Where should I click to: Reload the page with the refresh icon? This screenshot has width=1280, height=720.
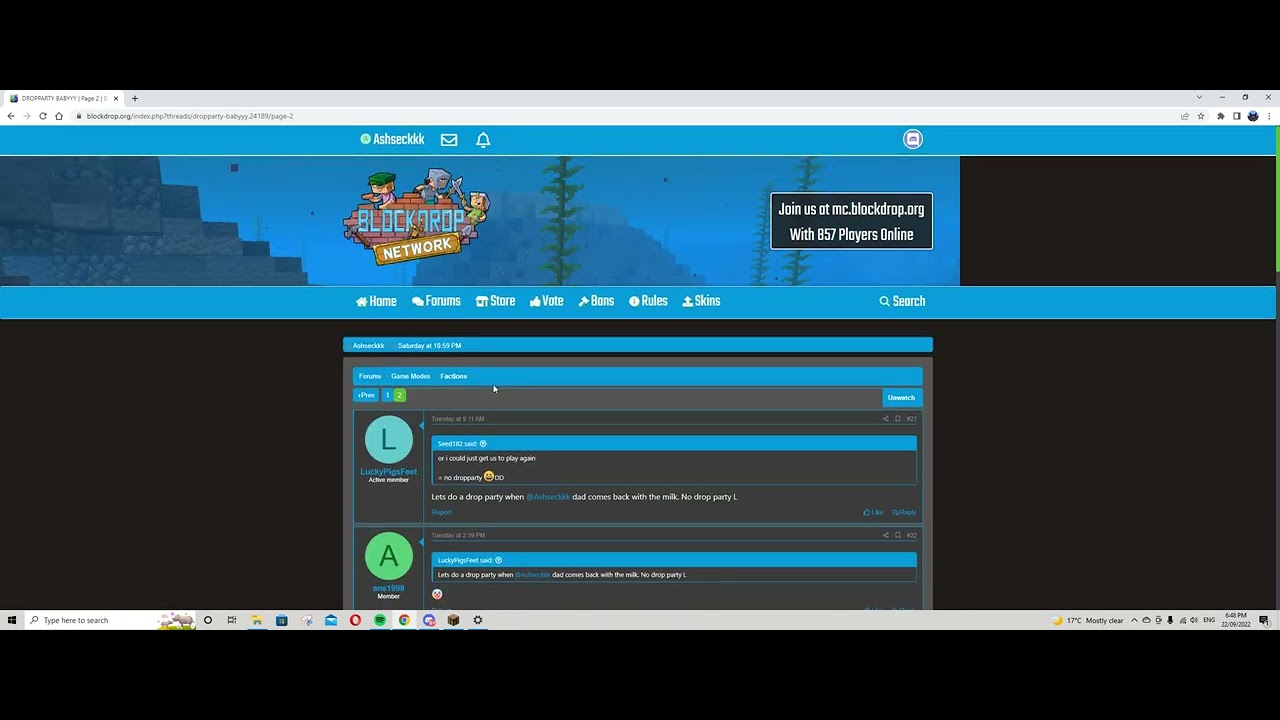click(x=43, y=116)
